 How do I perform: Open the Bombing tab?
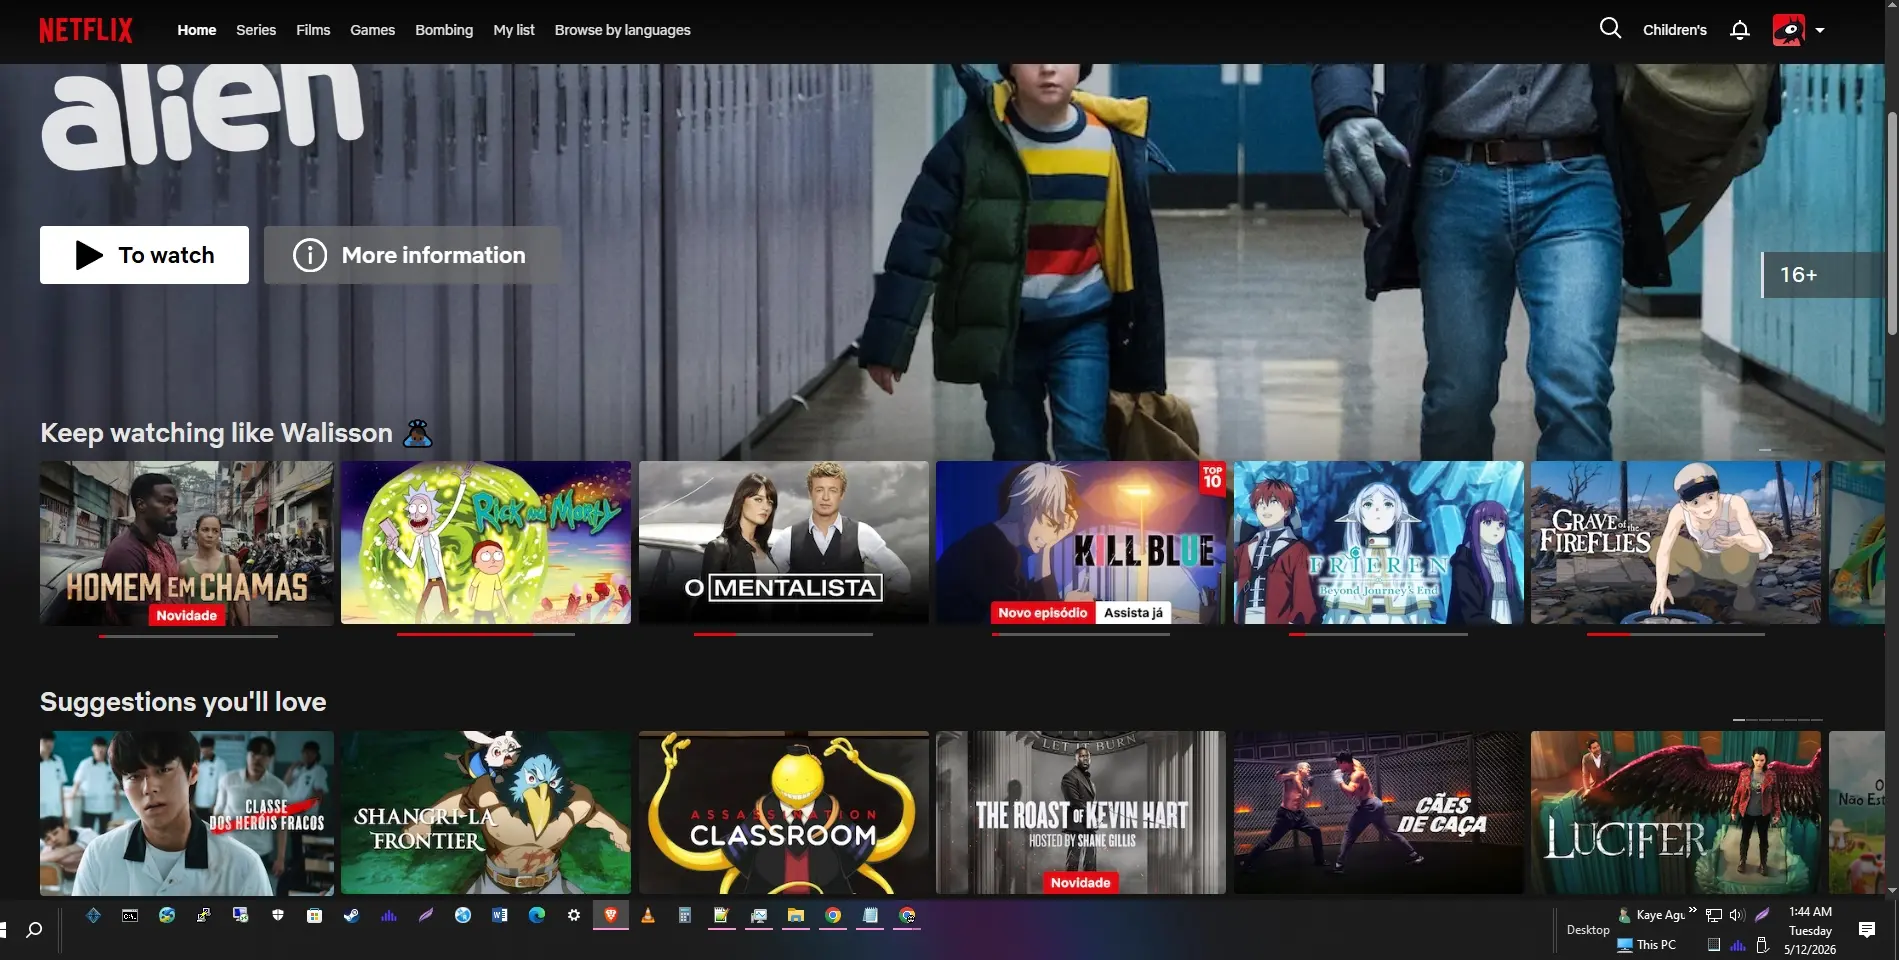[x=444, y=30]
